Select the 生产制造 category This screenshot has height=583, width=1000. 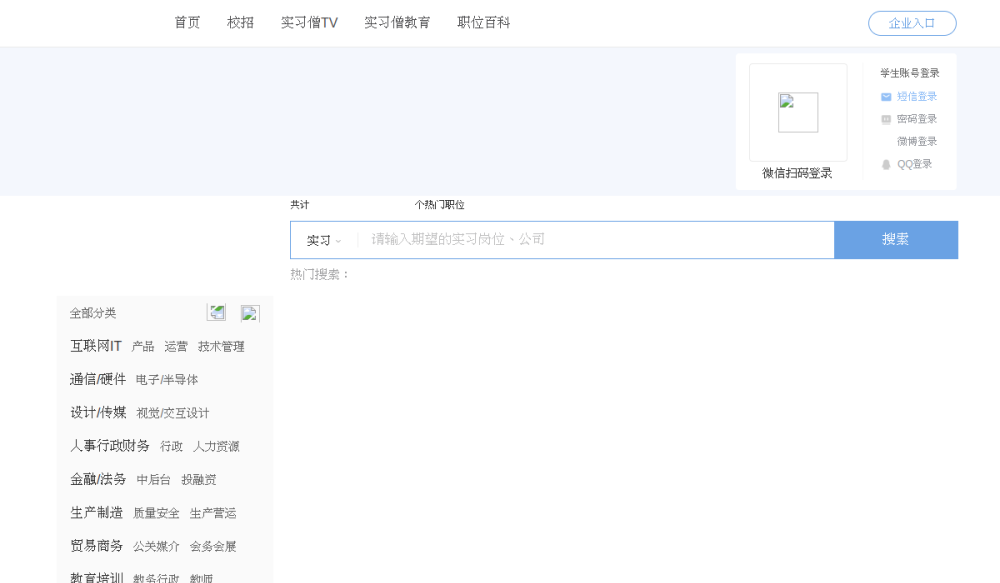tap(96, 513)
